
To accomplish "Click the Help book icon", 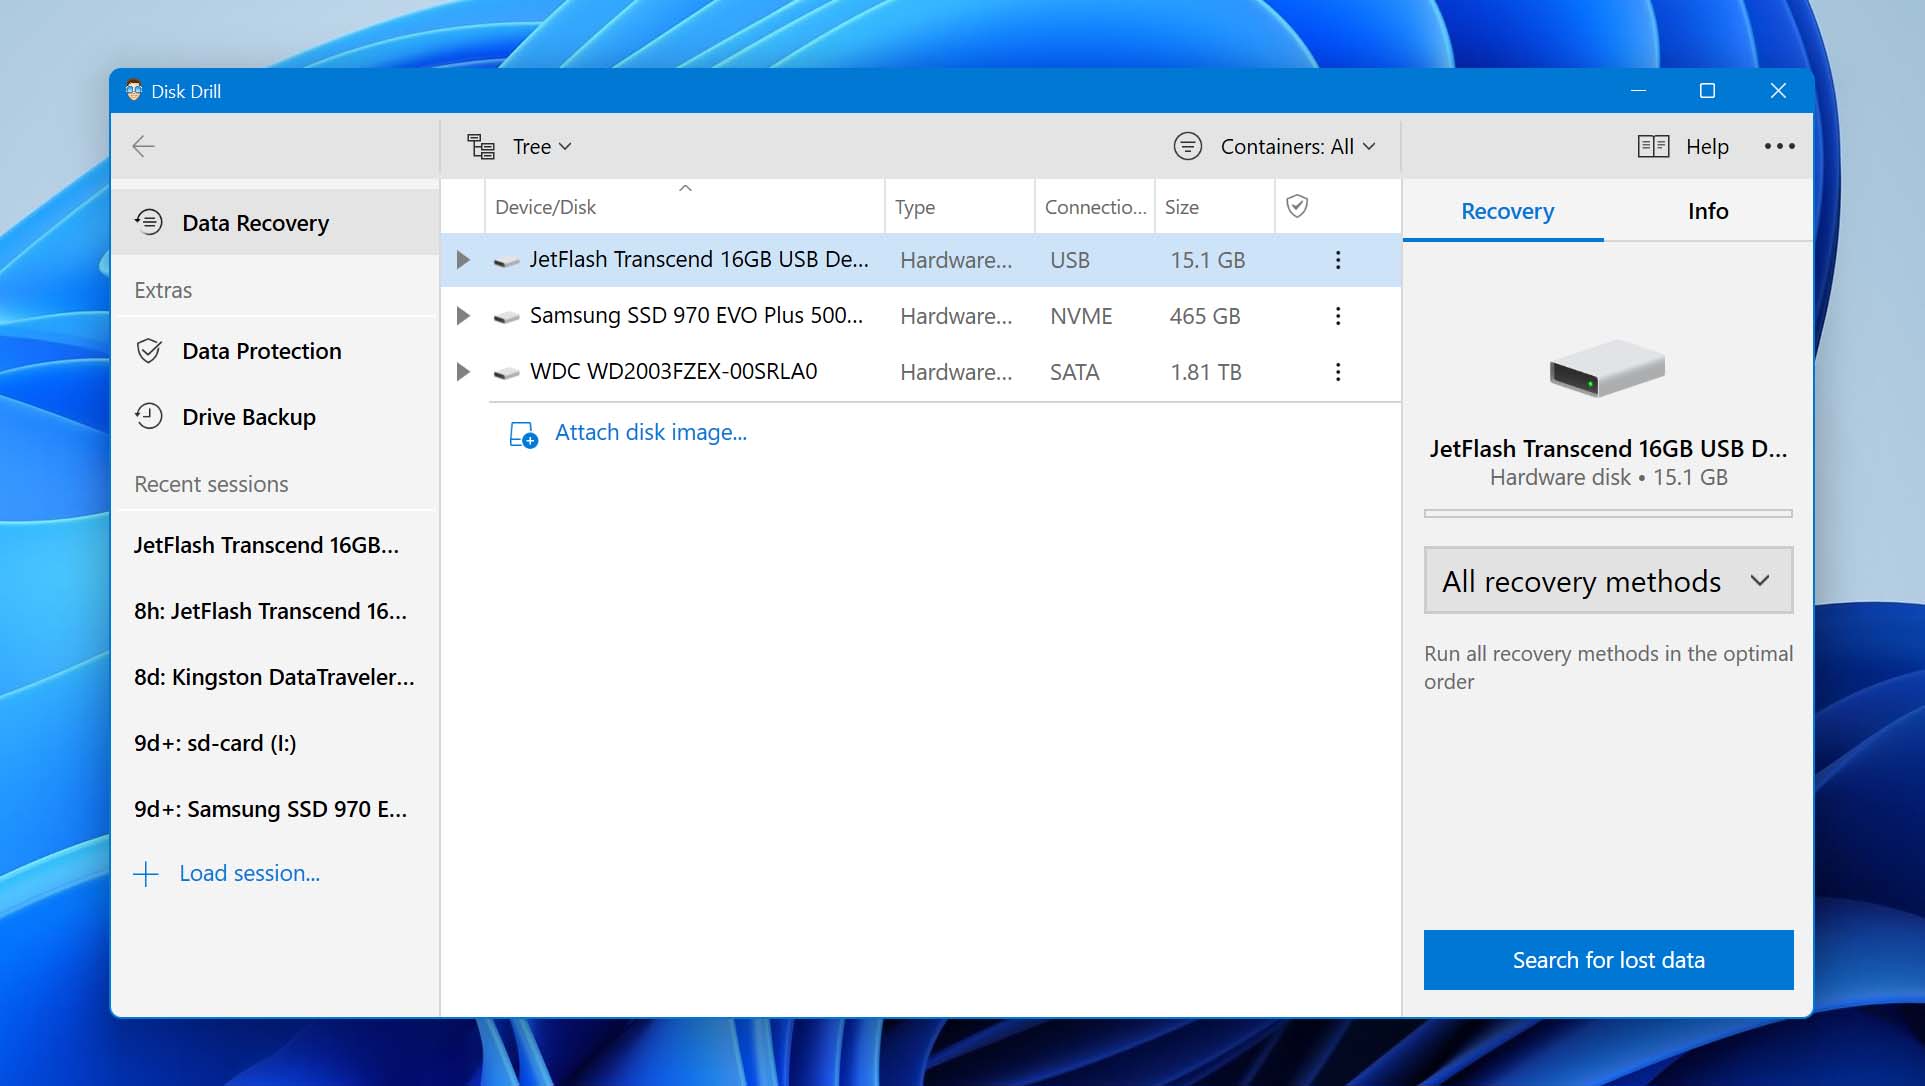I will click(x=1653, y=147).
